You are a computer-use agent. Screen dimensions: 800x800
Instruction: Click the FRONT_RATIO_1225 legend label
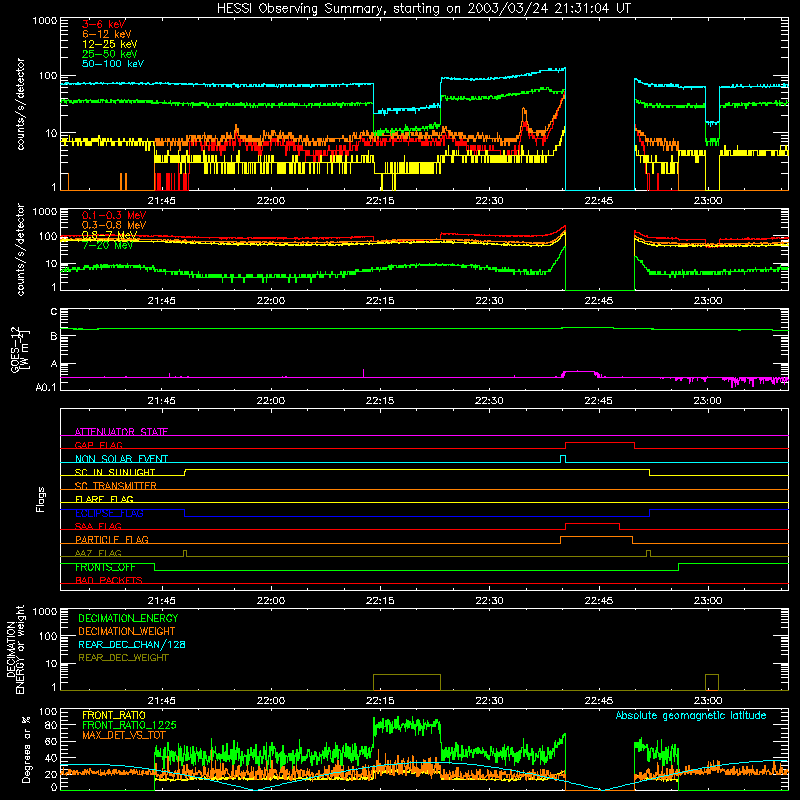pyautogui.click(x=129, y=725)
